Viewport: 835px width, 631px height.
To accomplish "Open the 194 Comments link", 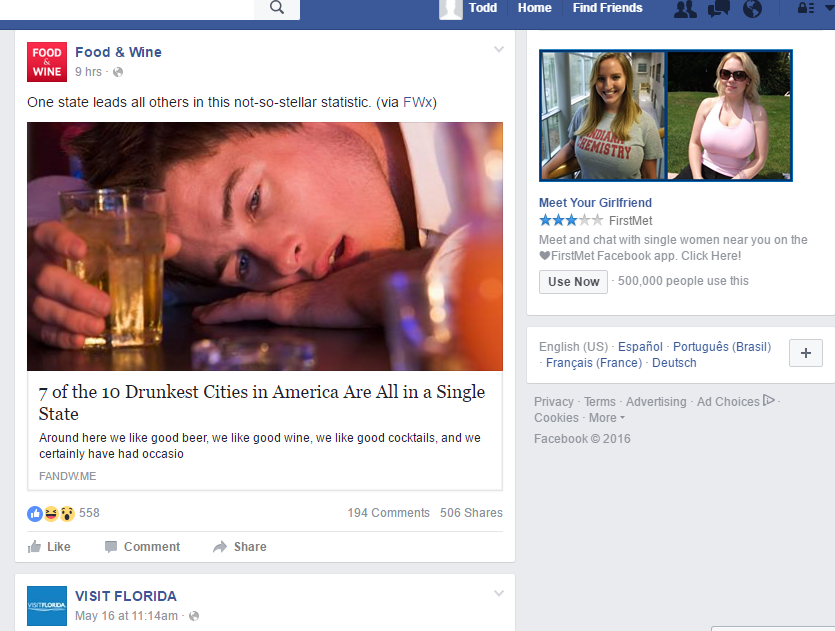I will point(388,513).
